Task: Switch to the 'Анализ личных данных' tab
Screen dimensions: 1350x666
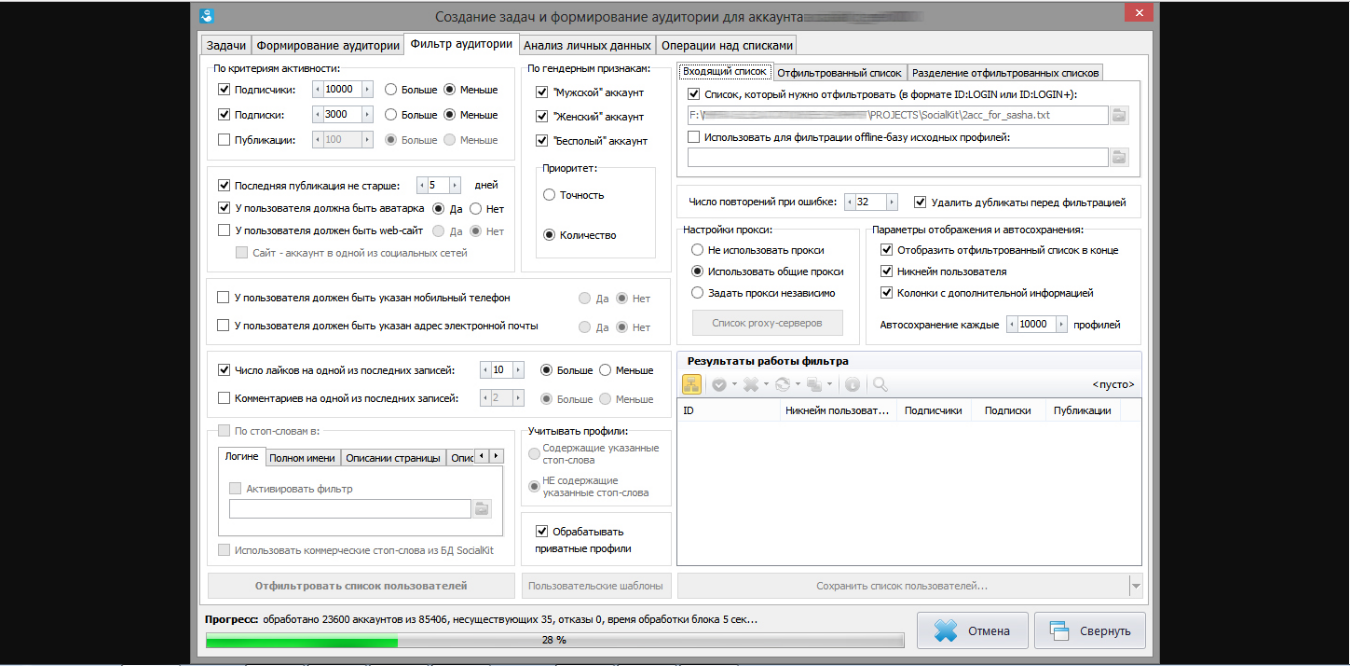Action: pyautogui.click(x=587, y=45)
